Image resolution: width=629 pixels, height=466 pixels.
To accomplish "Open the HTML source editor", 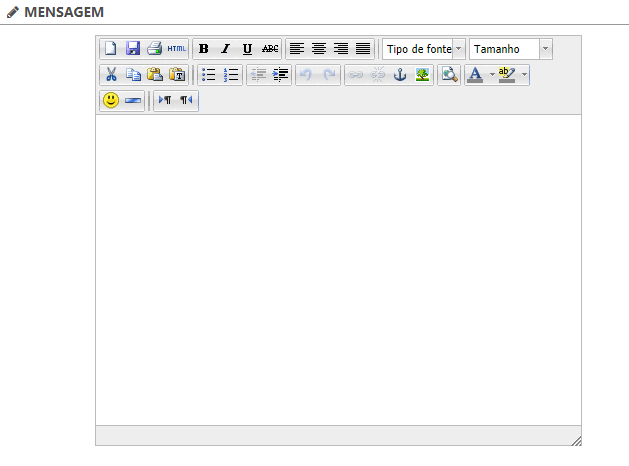I will pyautogui.click(x=177, y=49).
